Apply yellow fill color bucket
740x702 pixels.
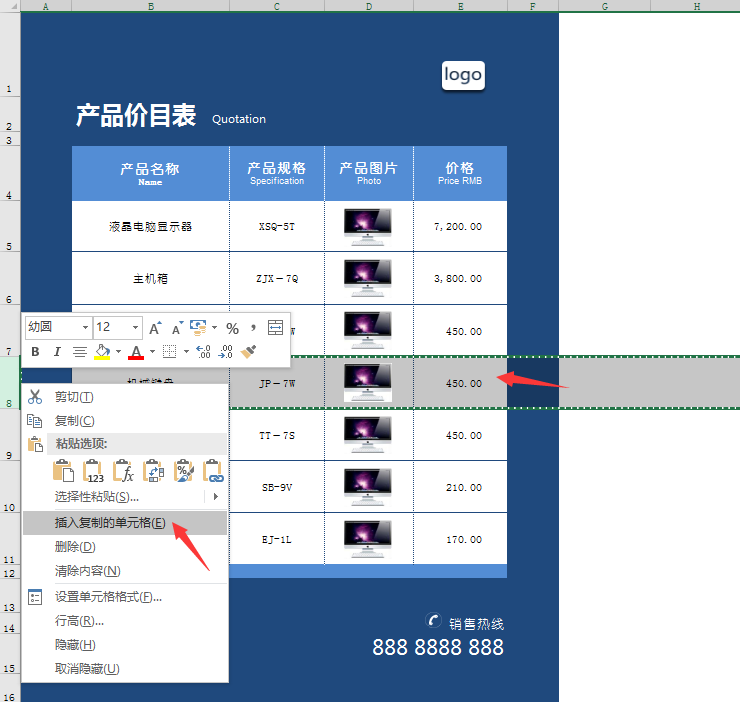102,352
